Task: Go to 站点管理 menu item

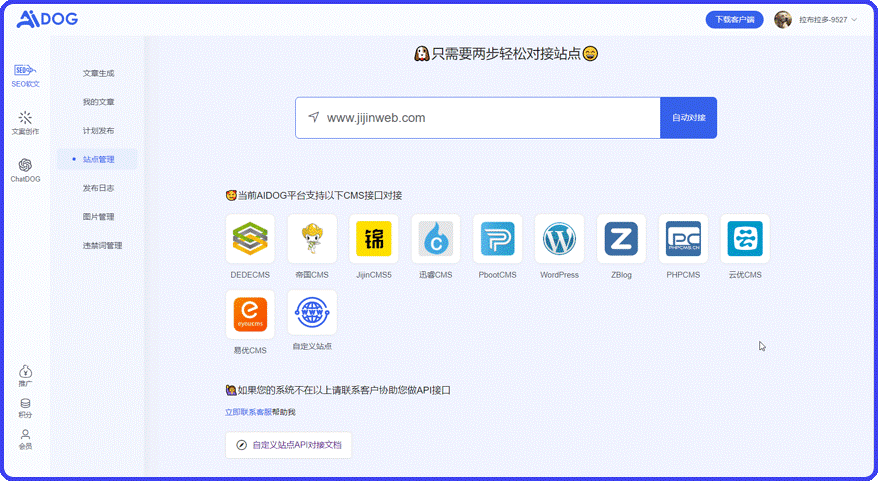Action: point(98,159)
